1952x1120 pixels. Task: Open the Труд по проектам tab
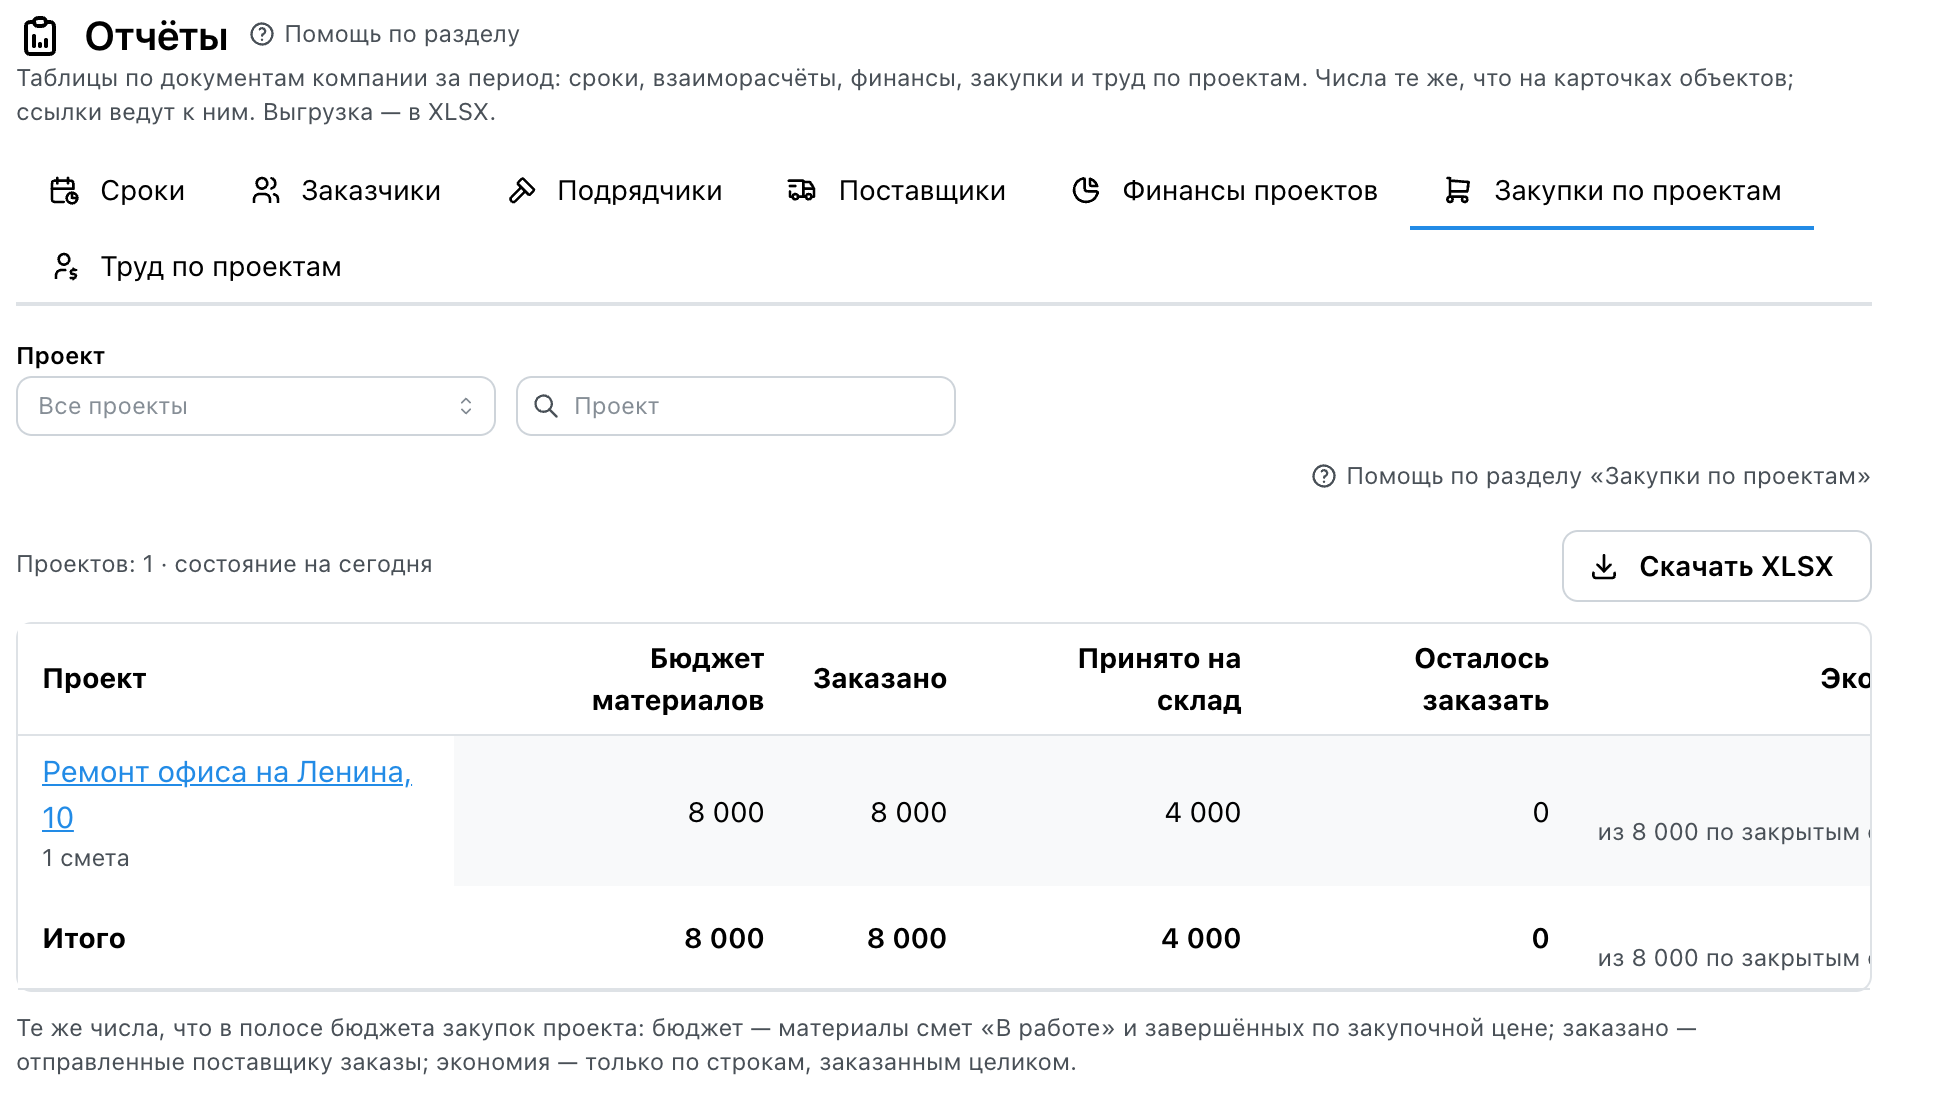[x=196, y=266]
